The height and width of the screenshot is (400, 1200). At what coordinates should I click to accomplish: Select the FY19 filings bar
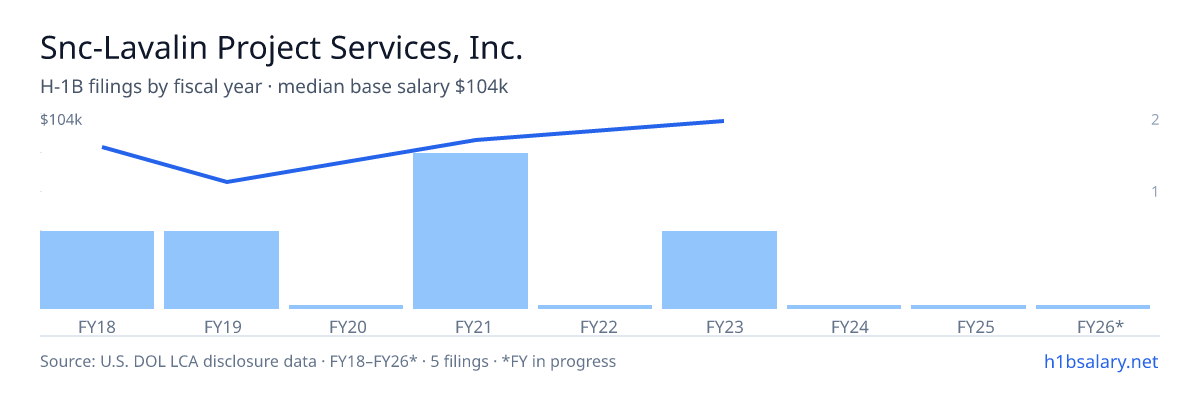tap(221, 270)
